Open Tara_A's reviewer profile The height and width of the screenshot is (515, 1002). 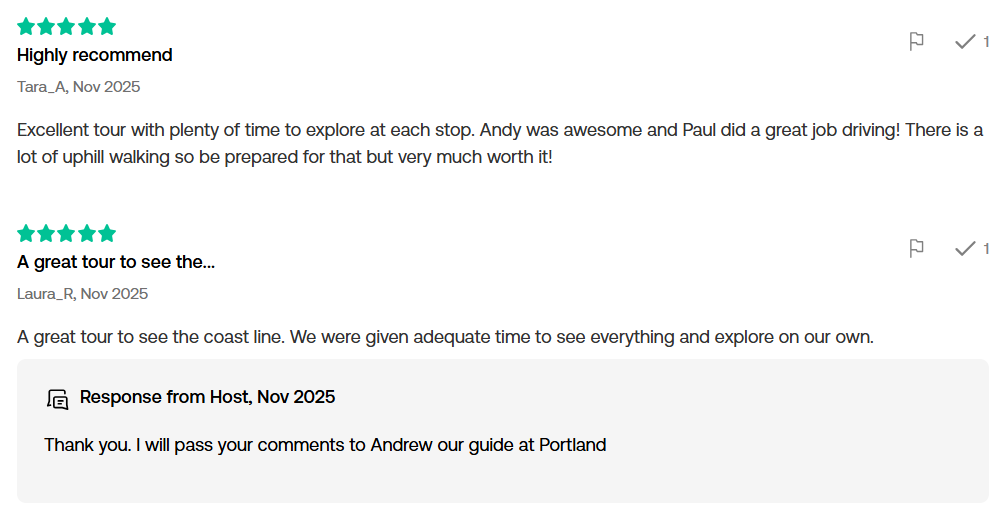pyautogui.click(x=41, y=87)
